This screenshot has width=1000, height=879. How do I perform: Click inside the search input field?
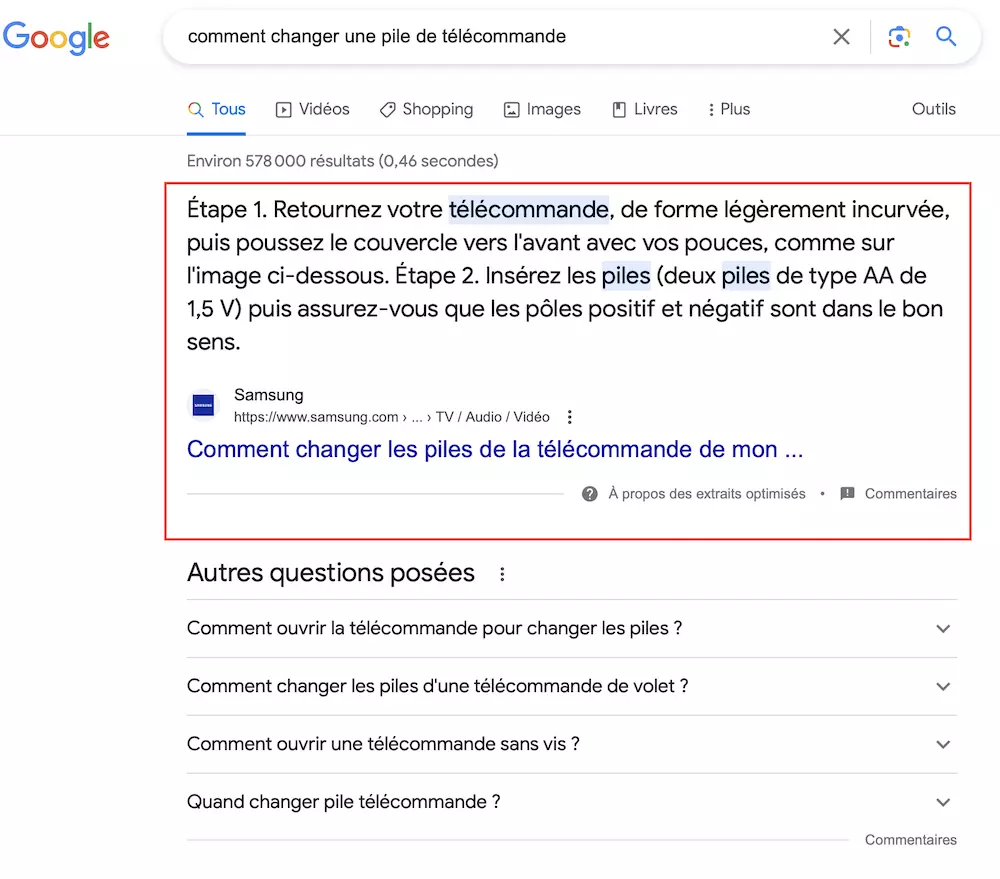pos(500,36)
